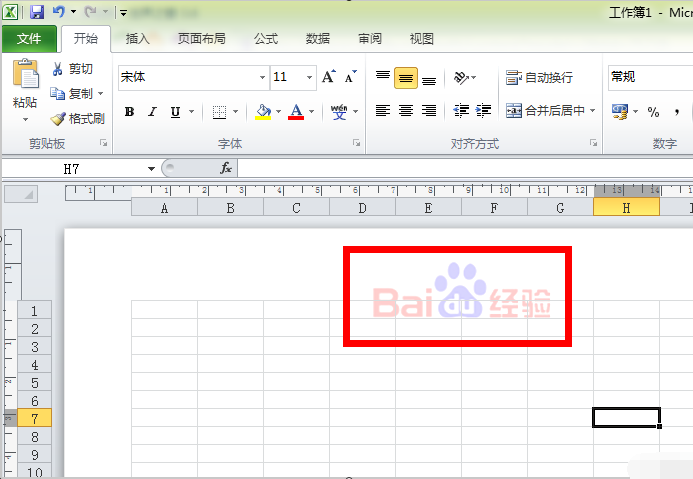Image resolution: width=693 pixels, height=479 pixels.
Task: Toggle Underline formatting
Action: 175,112
